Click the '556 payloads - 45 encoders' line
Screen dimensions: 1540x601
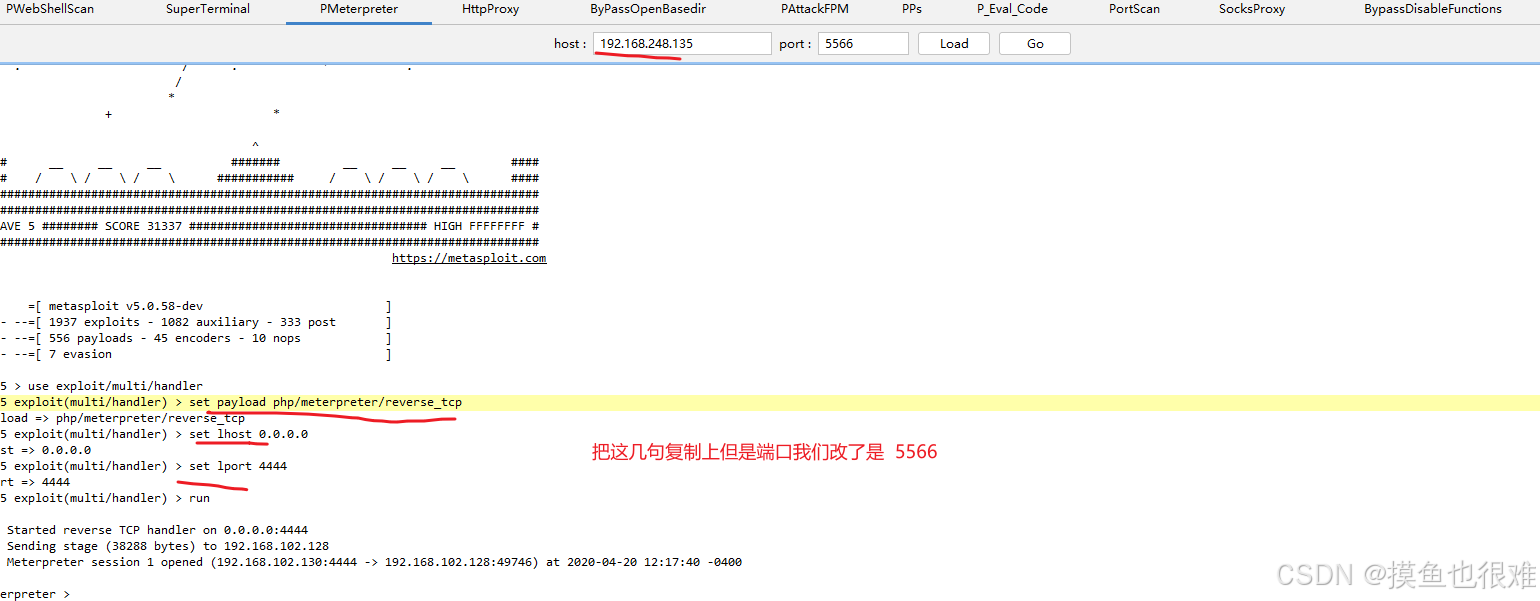point(174,338)
